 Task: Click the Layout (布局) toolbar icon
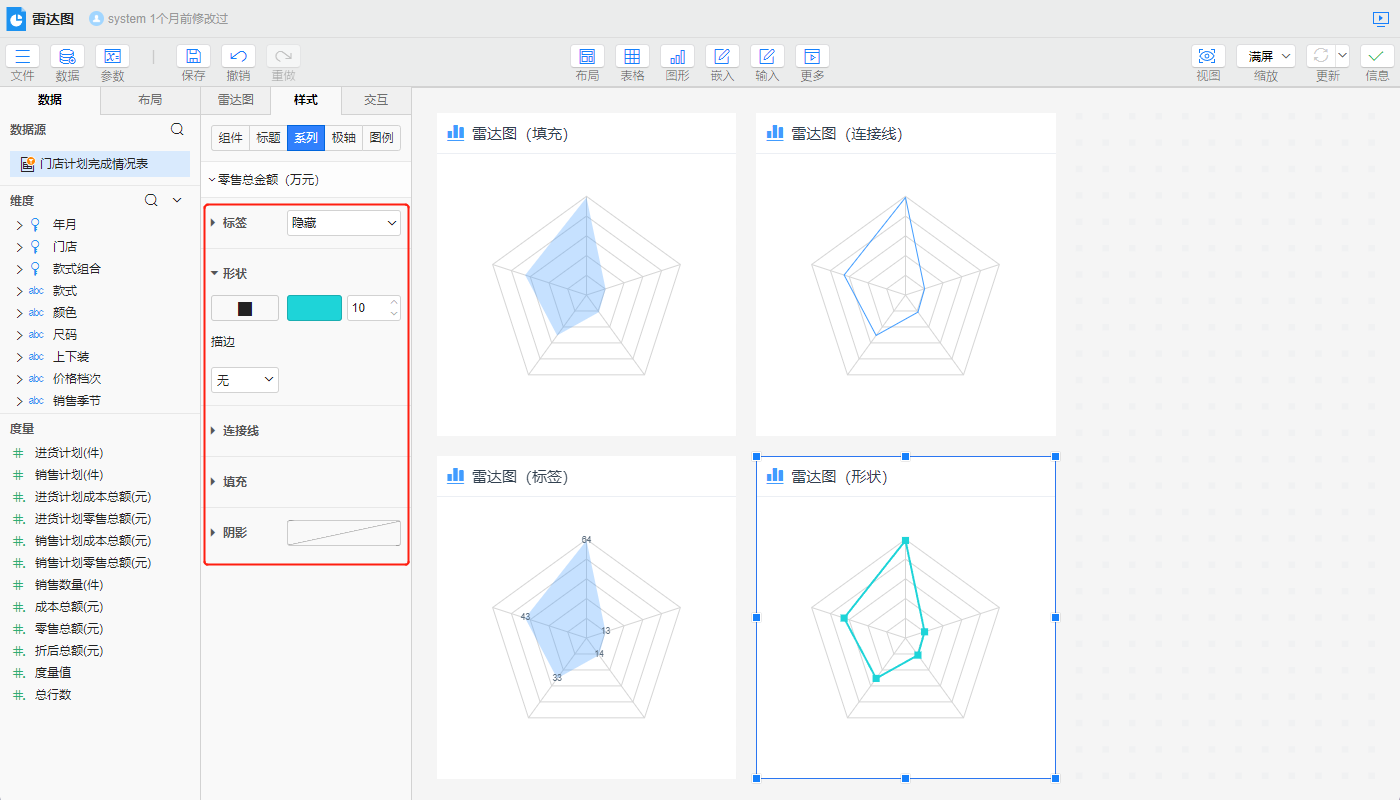pyautogui.click(x=587, y=57)
